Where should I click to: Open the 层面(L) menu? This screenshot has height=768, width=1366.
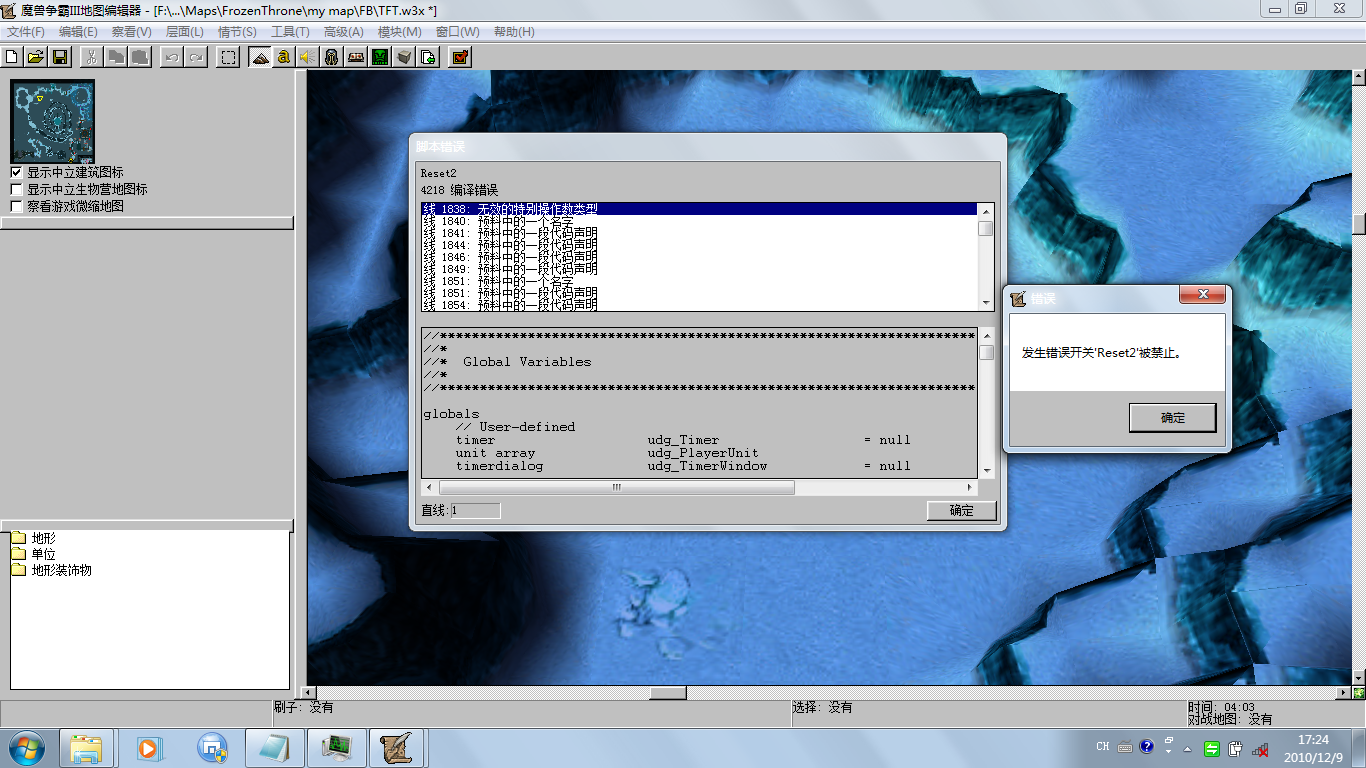tap(184, 32)
